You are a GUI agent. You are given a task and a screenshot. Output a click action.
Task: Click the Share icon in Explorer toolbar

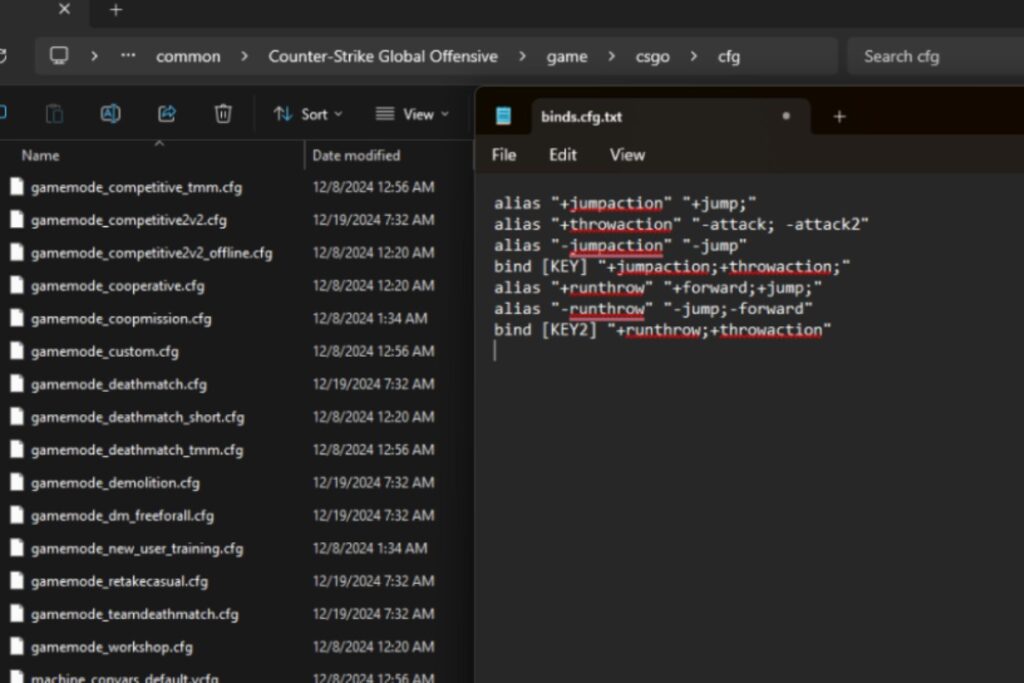click(167, 114)
